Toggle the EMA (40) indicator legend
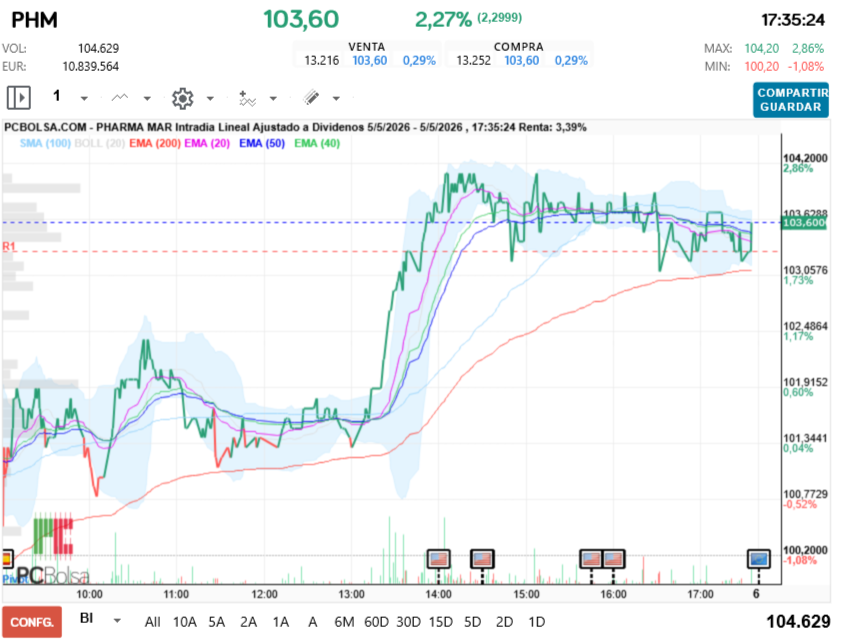Image resolution: width=844 pixels, height=643 pixels. pos(317,143)
